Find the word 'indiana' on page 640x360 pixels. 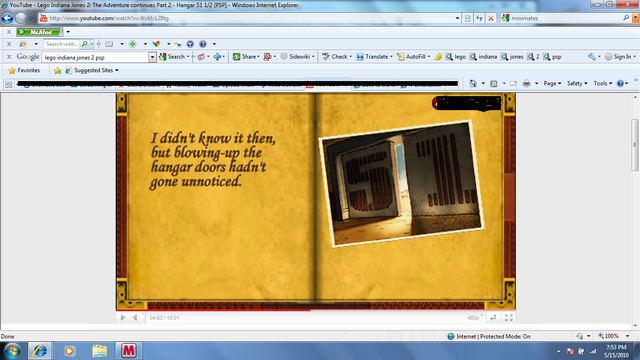pos(483,57)
